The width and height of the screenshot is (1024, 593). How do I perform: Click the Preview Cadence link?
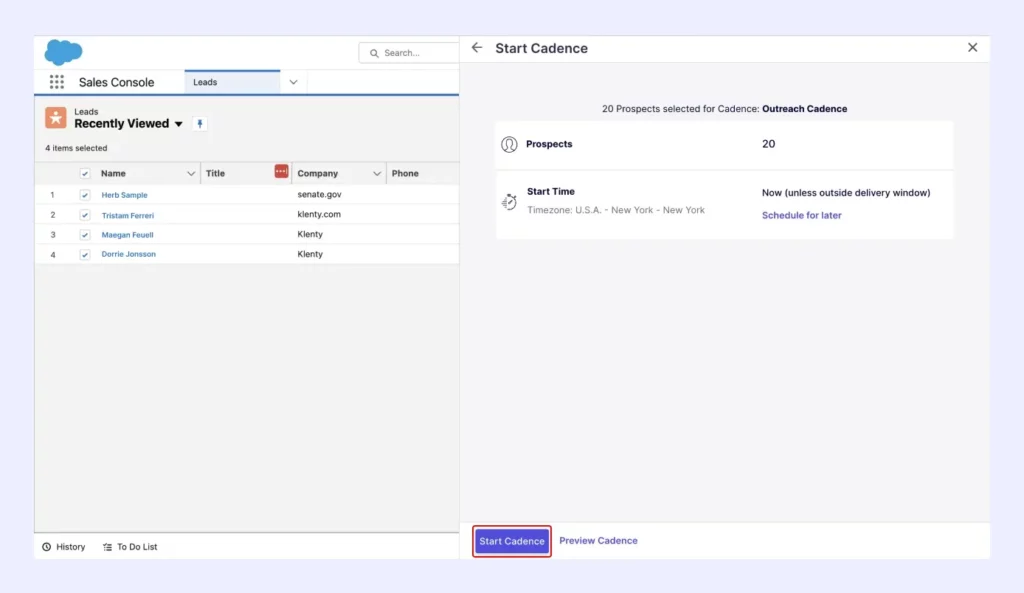(598, 540)
